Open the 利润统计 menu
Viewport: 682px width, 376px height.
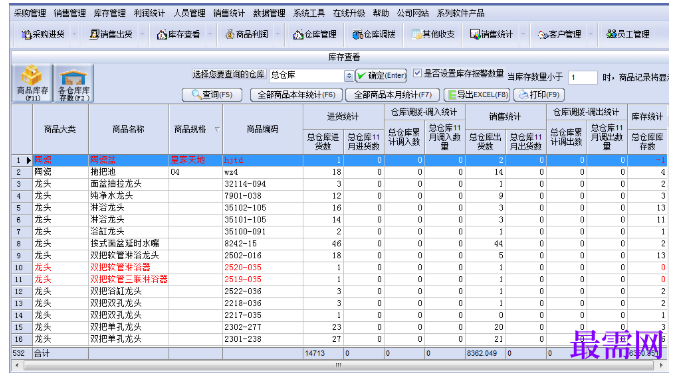click(149, 13)
